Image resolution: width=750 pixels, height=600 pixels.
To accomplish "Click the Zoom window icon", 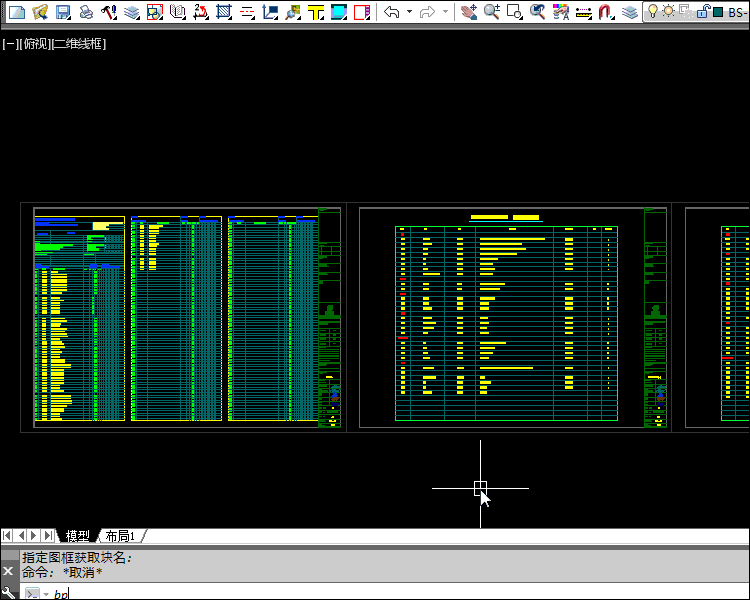I will (x=515, y=12).
